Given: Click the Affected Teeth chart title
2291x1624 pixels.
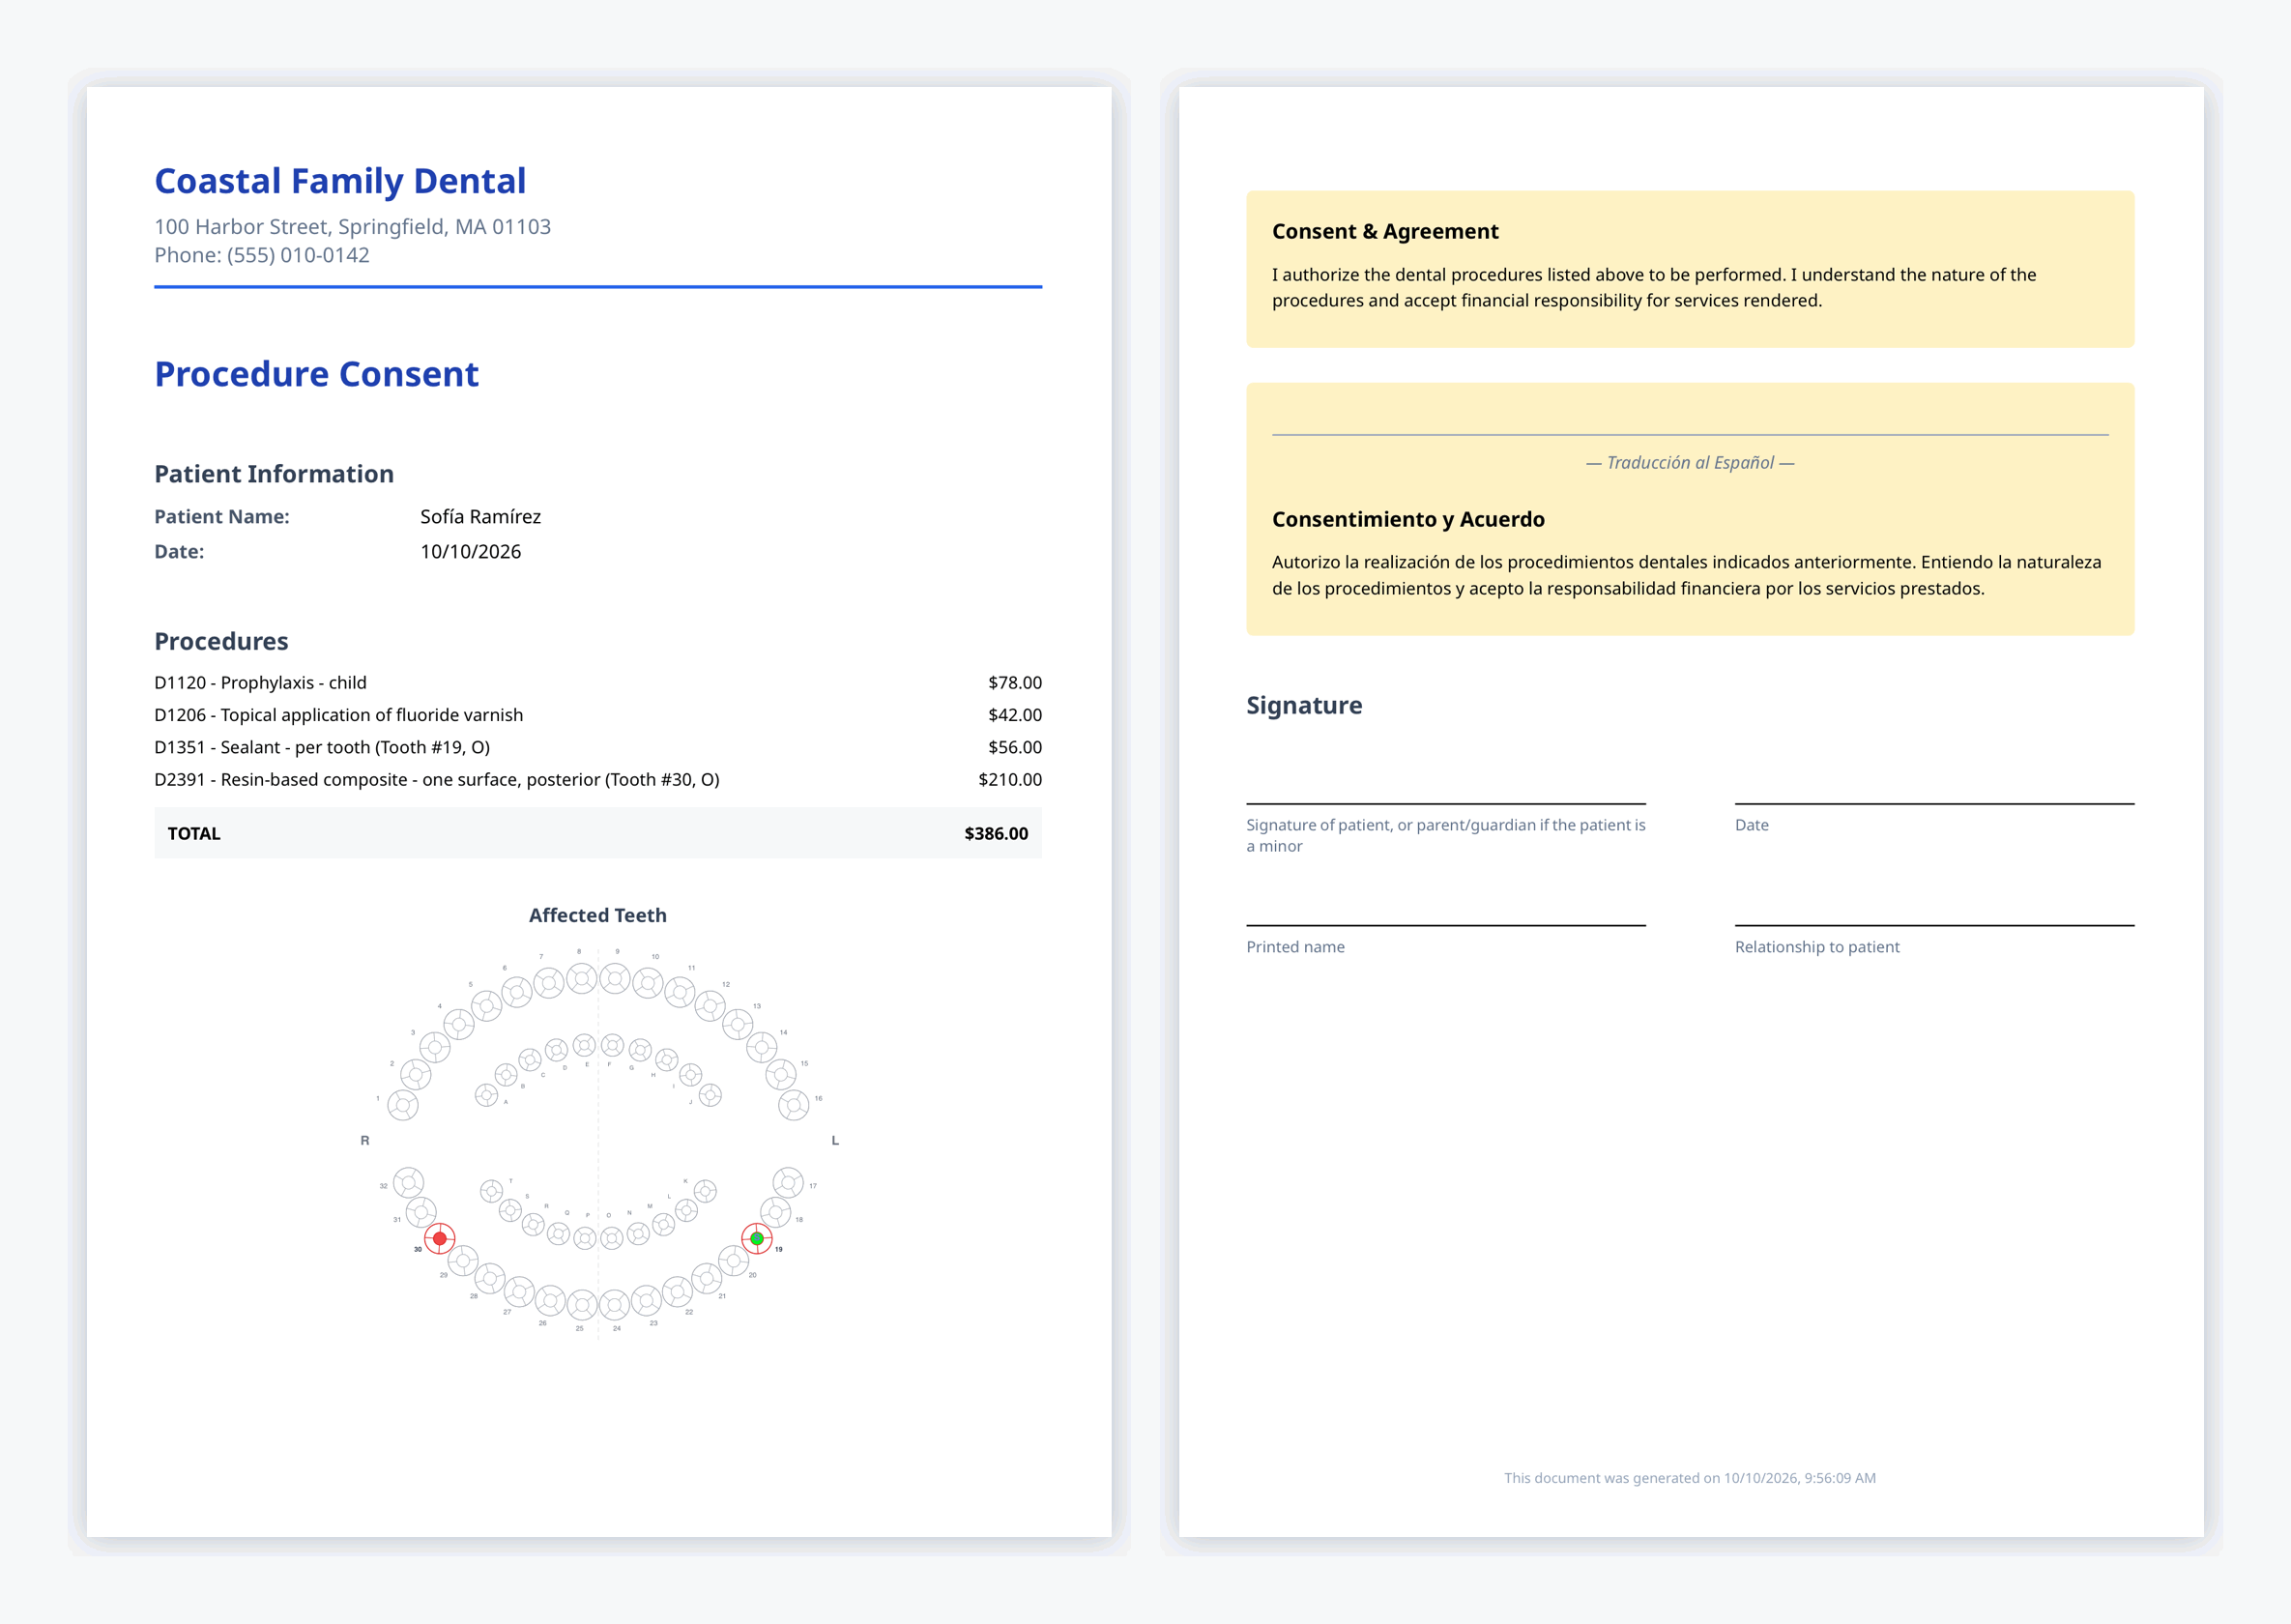Looking at the screenshot, I should (x=598, y=915).
